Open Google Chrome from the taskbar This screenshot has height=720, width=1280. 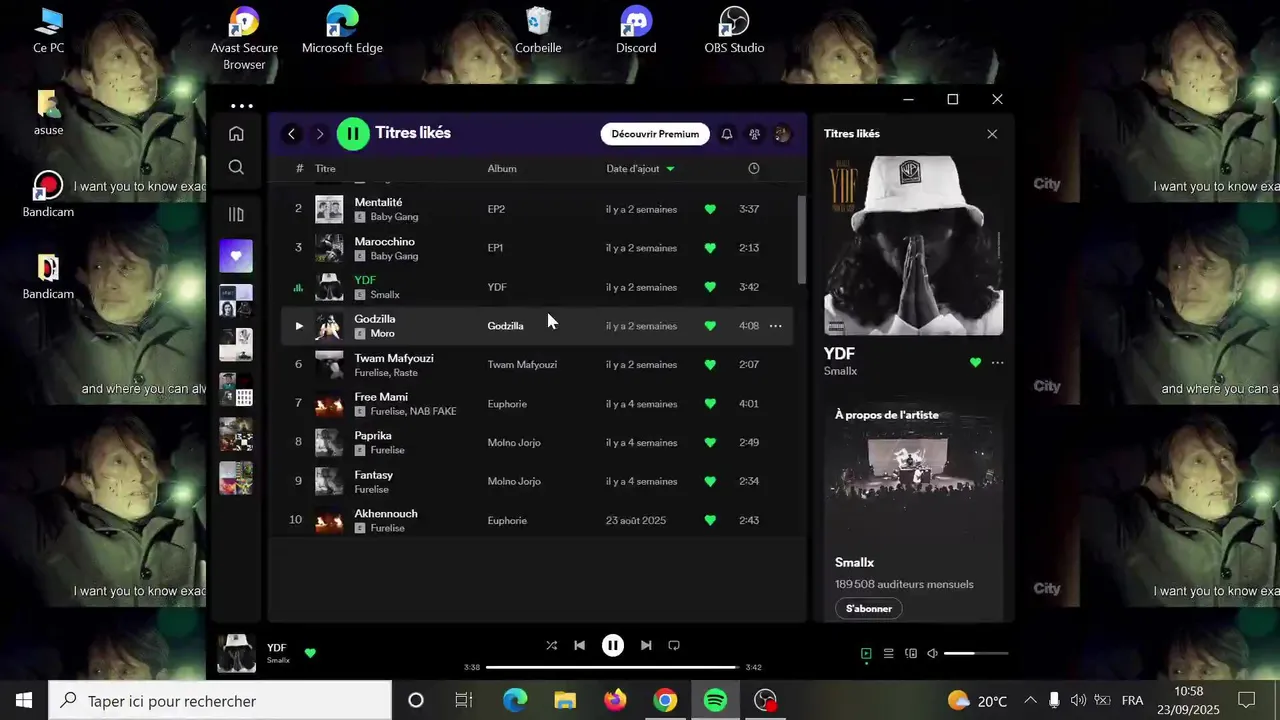point(665,701)
